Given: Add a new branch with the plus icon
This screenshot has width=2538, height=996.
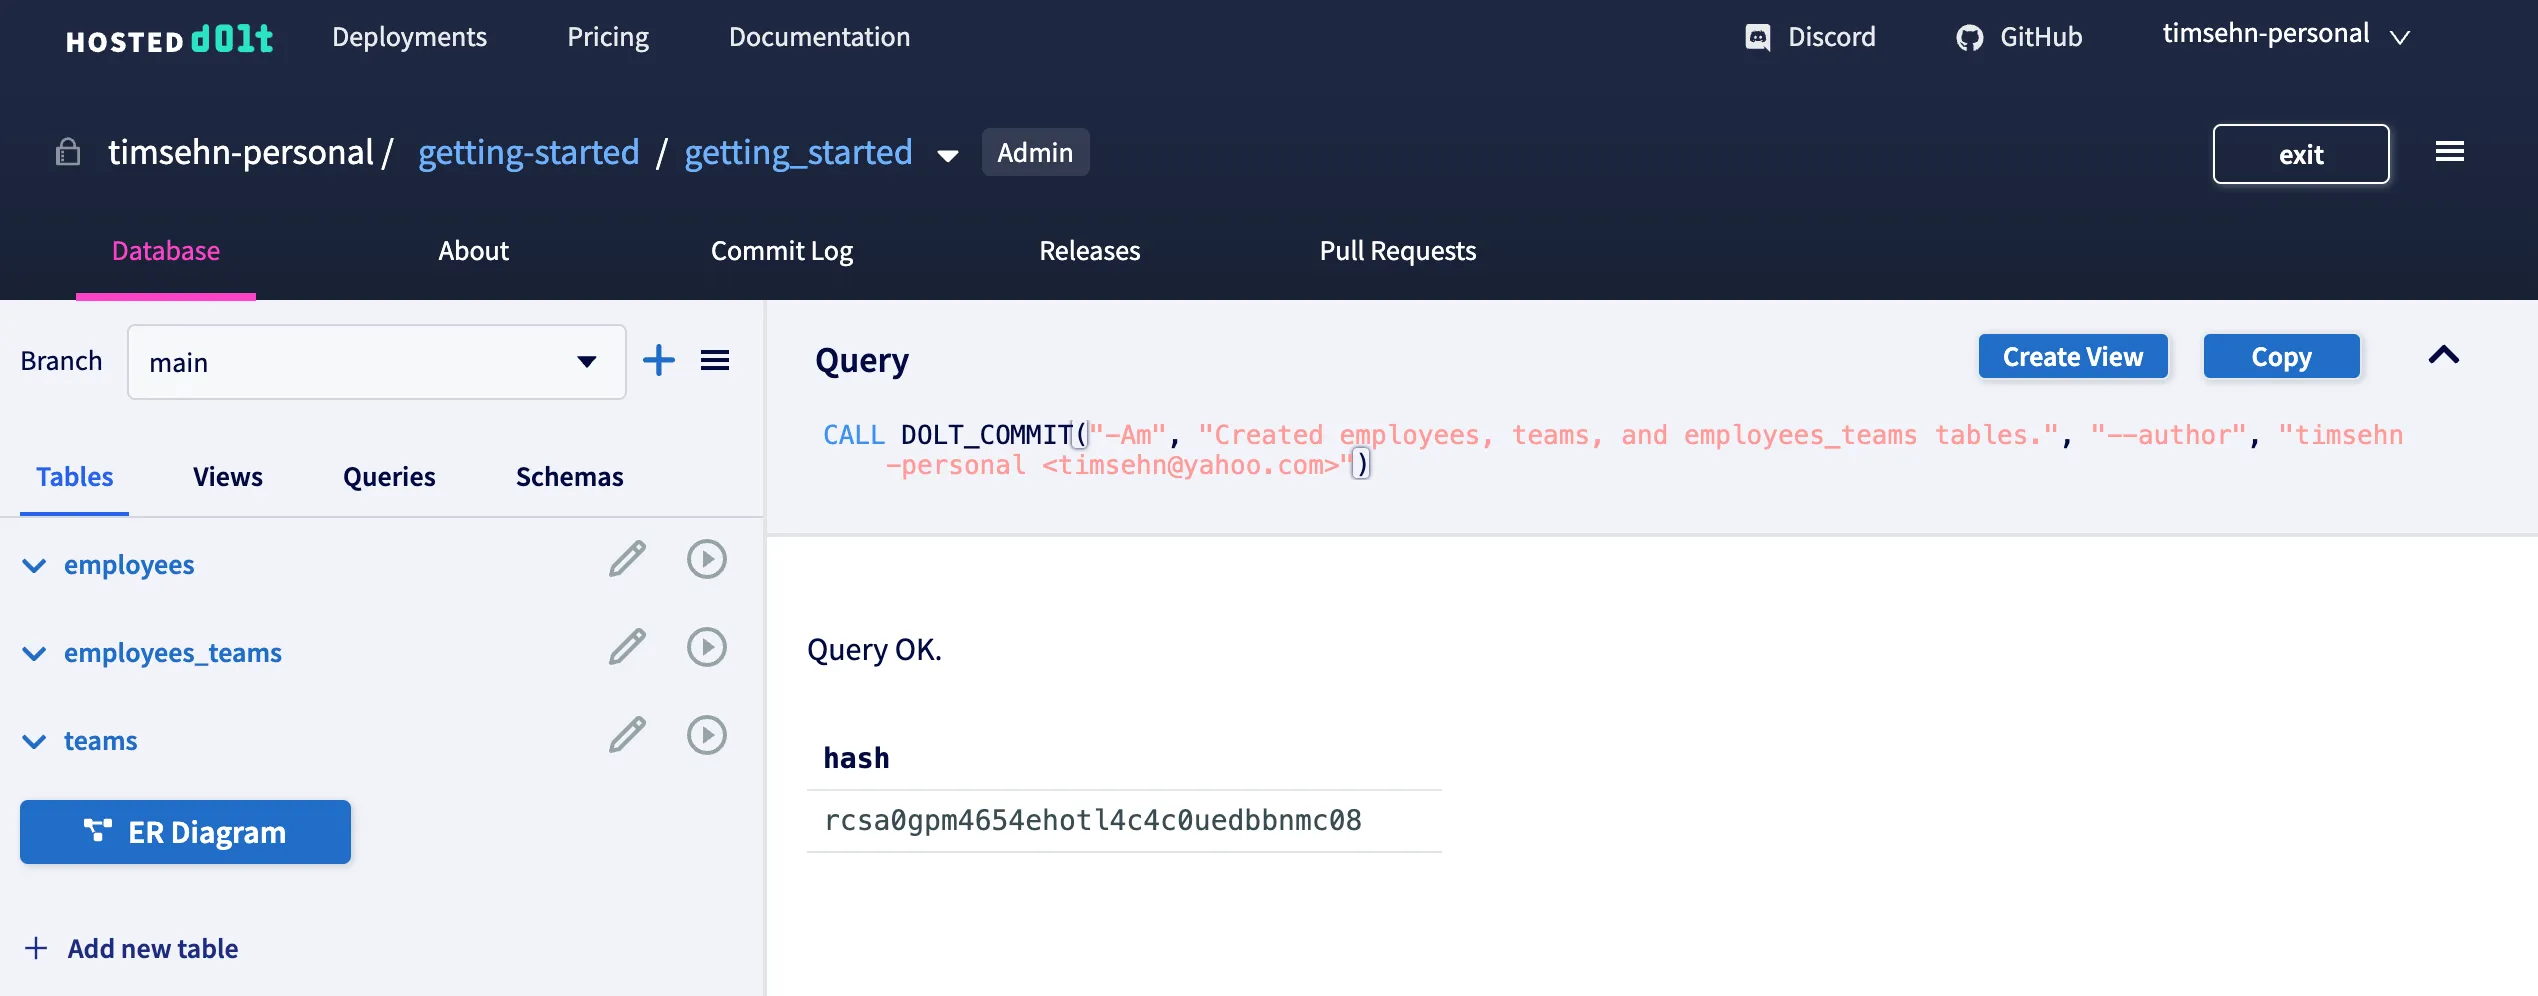Looking at the screenshot, I should pos(659,360).
